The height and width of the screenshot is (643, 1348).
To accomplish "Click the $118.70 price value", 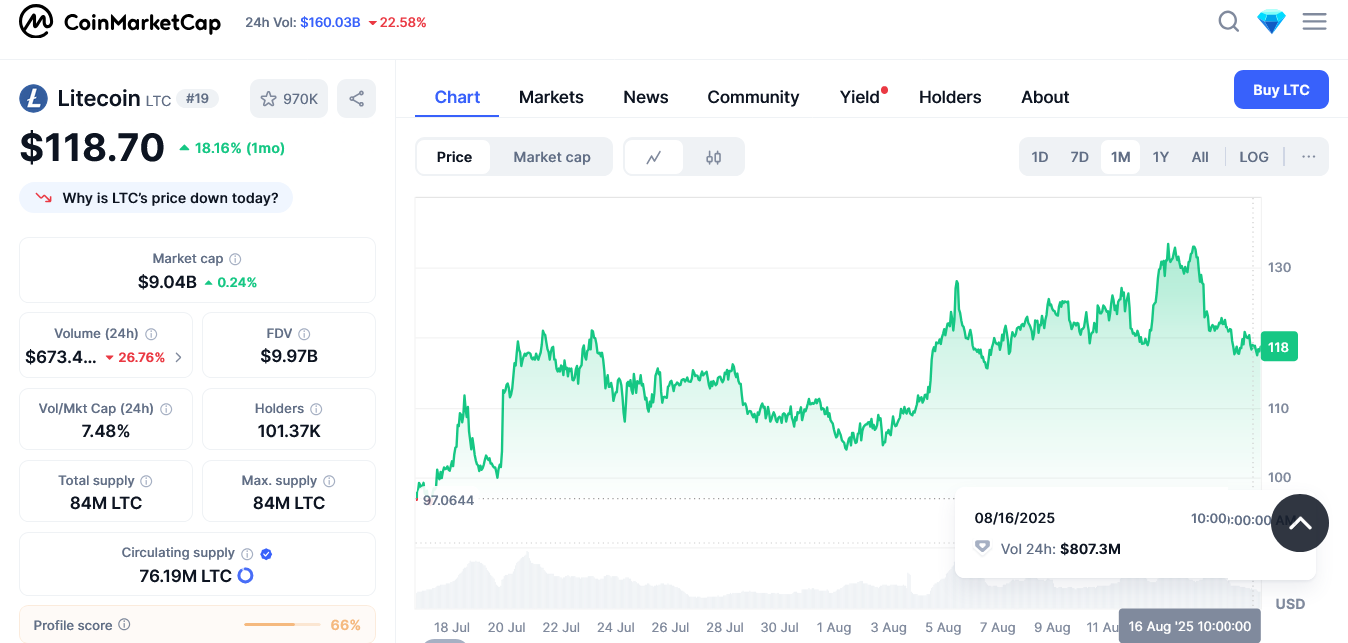I will (92, 148).
